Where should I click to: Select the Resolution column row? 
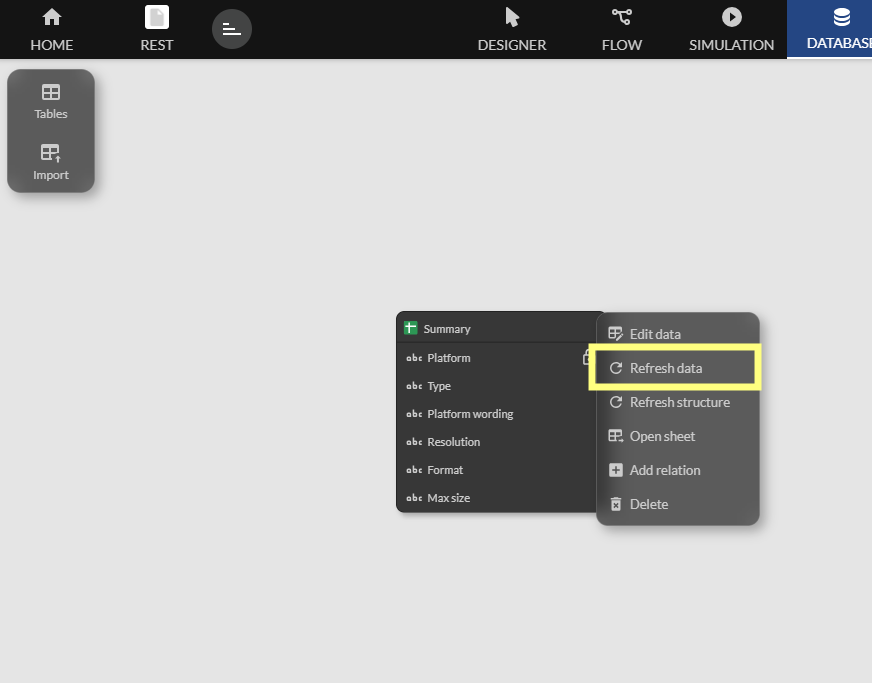click(x=497, y=442)
